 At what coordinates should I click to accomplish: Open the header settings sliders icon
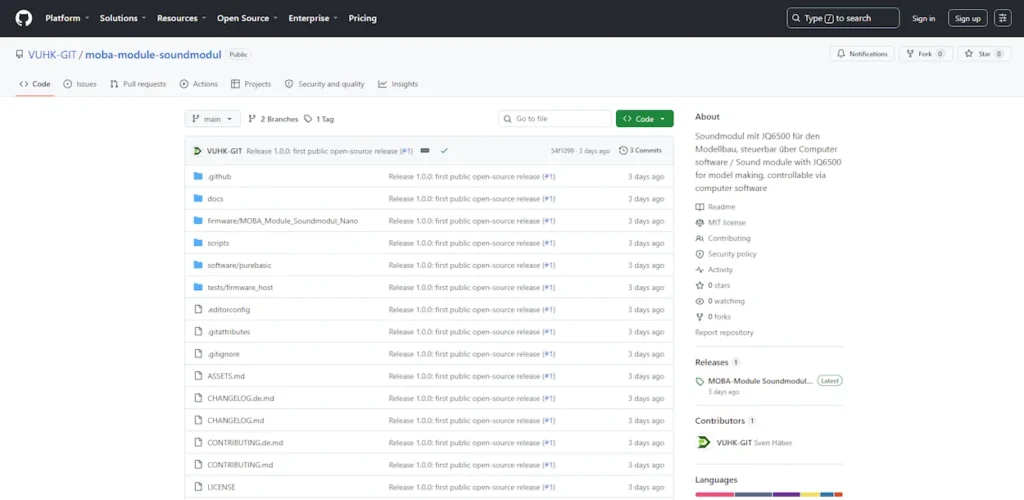pos(1002,18)
